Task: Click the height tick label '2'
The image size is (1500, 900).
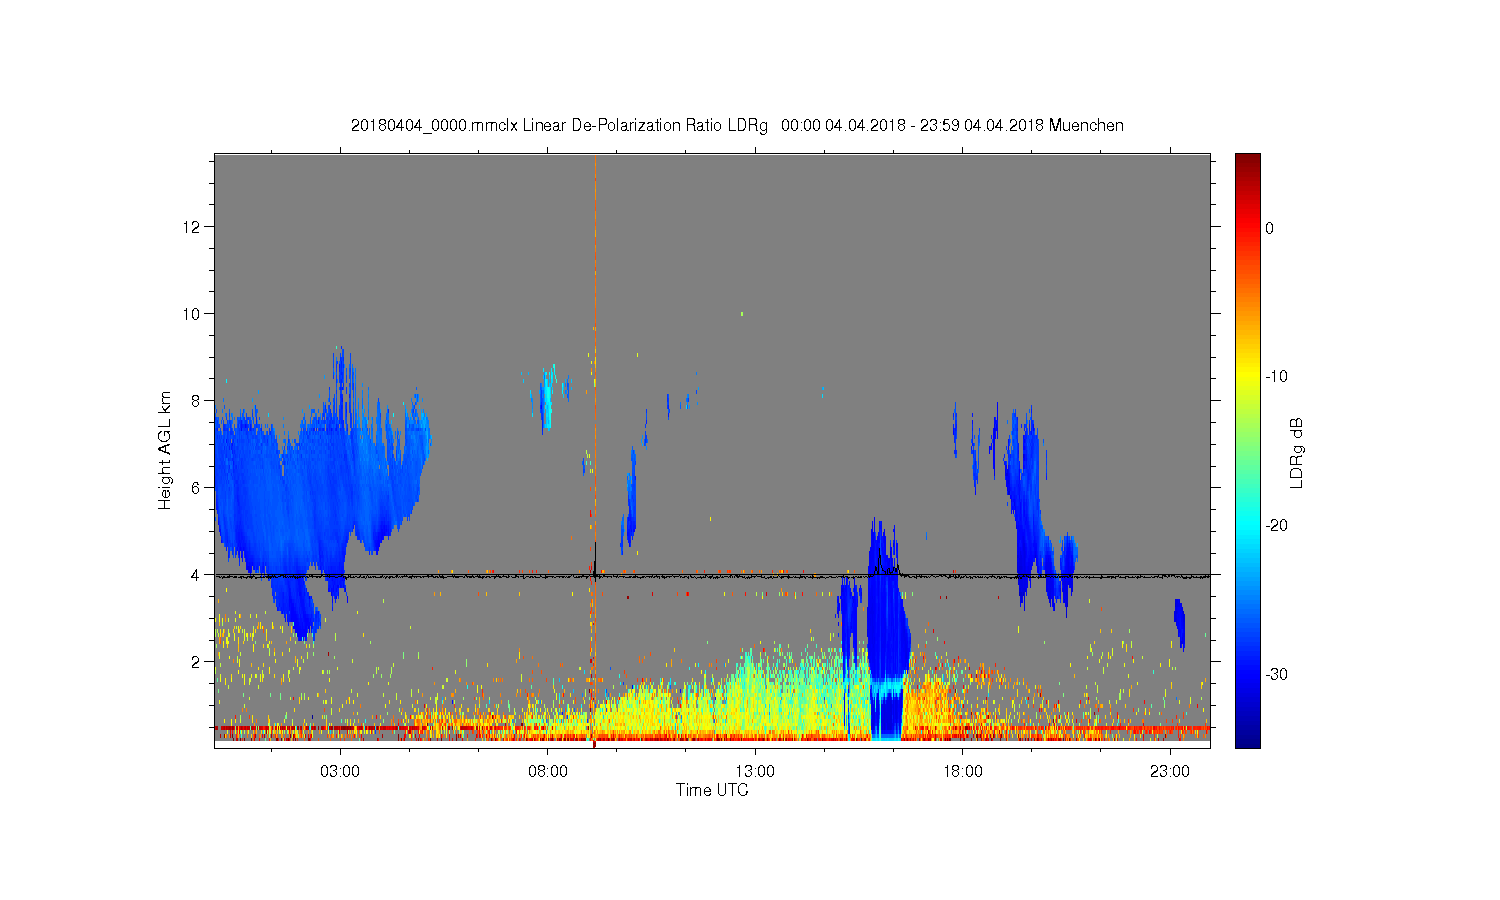Action: tap(196, 662)
